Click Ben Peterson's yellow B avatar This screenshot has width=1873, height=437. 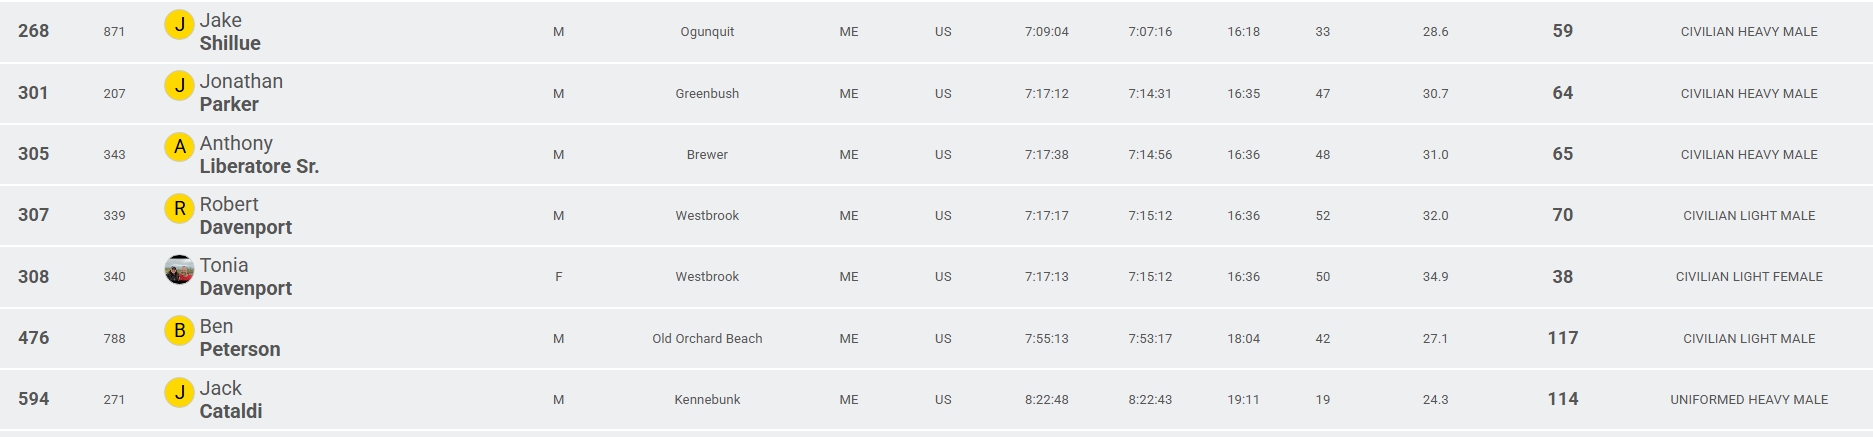click(x=179, y=330)
